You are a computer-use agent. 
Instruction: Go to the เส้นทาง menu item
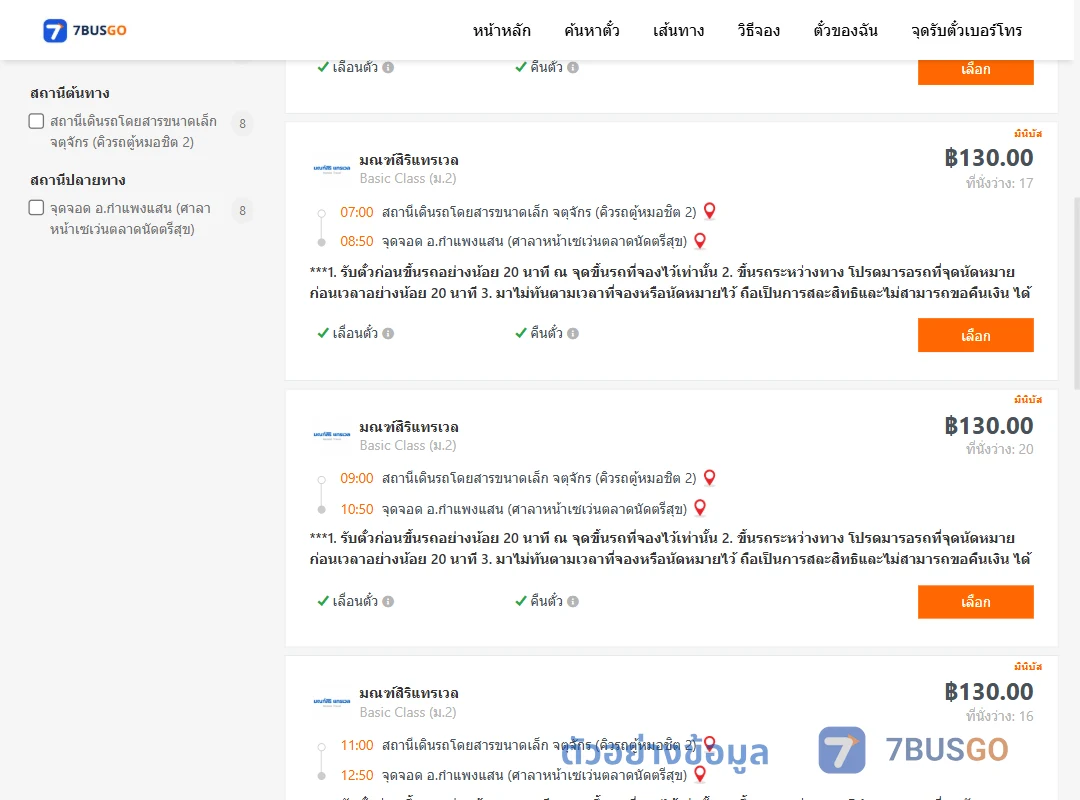coord(678,30)
